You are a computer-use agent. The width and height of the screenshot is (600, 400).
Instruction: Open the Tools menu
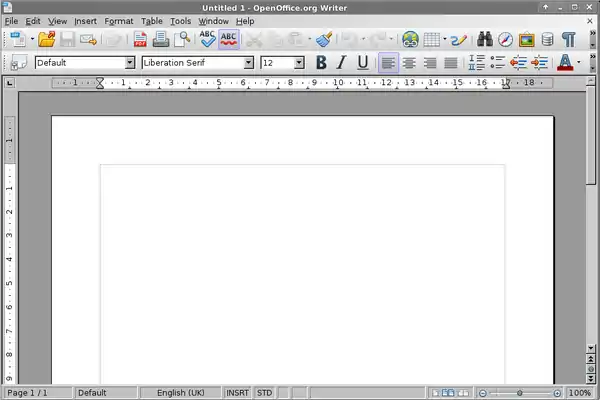[x=180, y=21]
